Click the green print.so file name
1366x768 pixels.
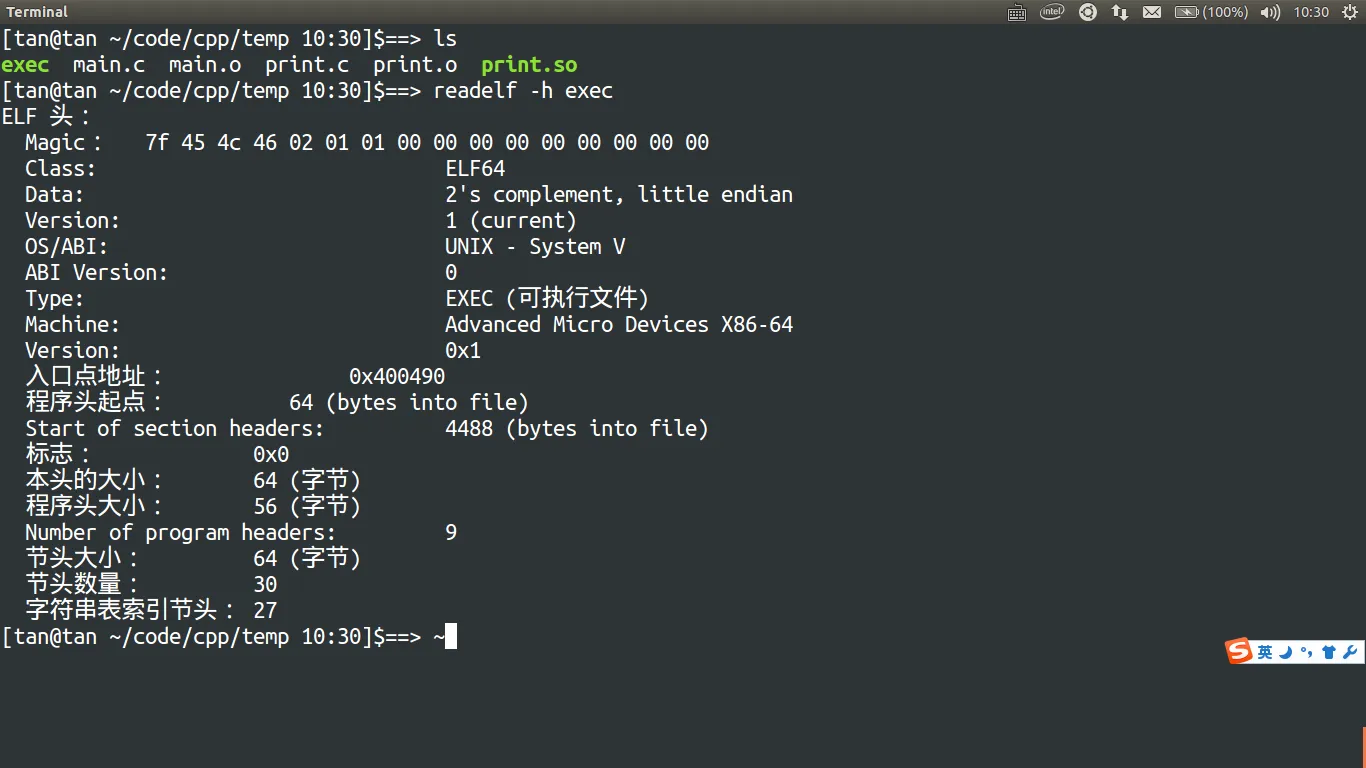[x=529, y=65]
